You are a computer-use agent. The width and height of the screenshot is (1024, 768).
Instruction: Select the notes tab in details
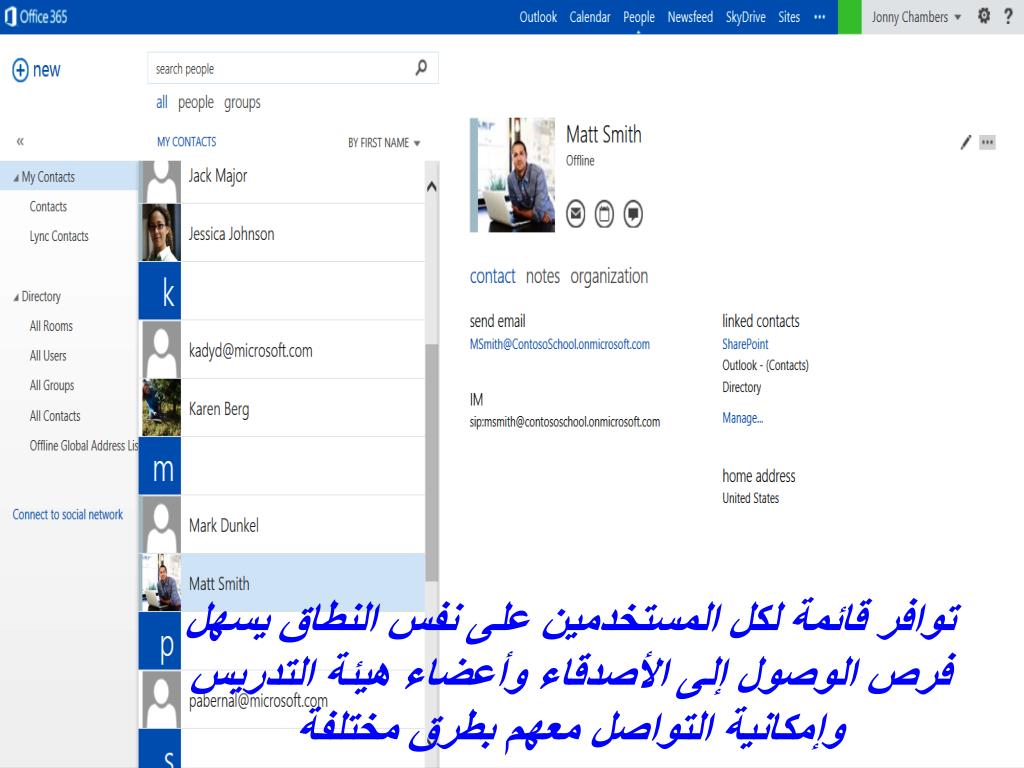click(543, 276)
